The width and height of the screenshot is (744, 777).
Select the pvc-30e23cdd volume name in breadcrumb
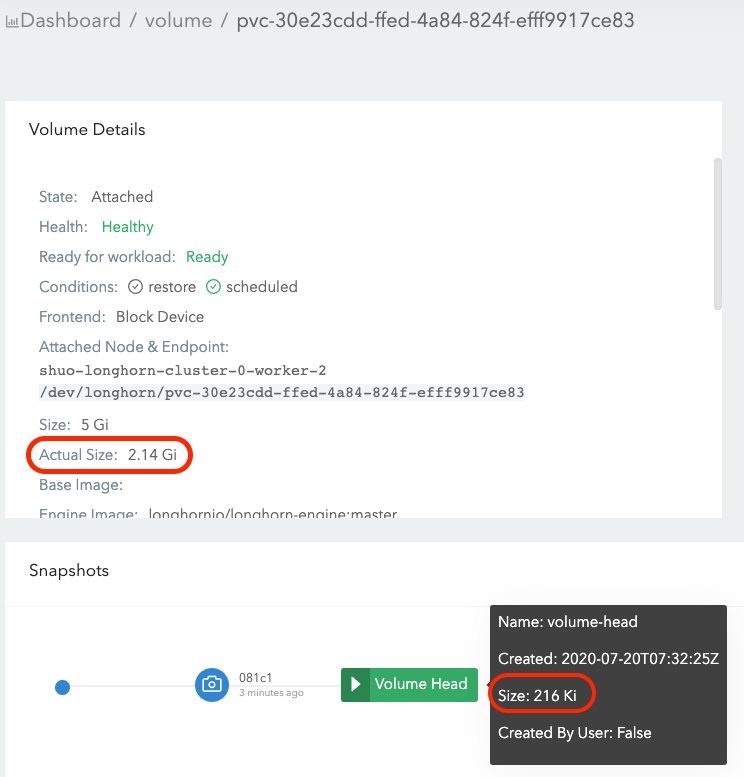pos(435,20)
